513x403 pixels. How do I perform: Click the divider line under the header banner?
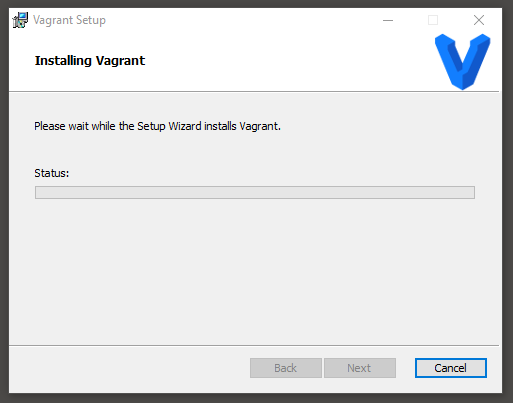[x=254, y=91]
